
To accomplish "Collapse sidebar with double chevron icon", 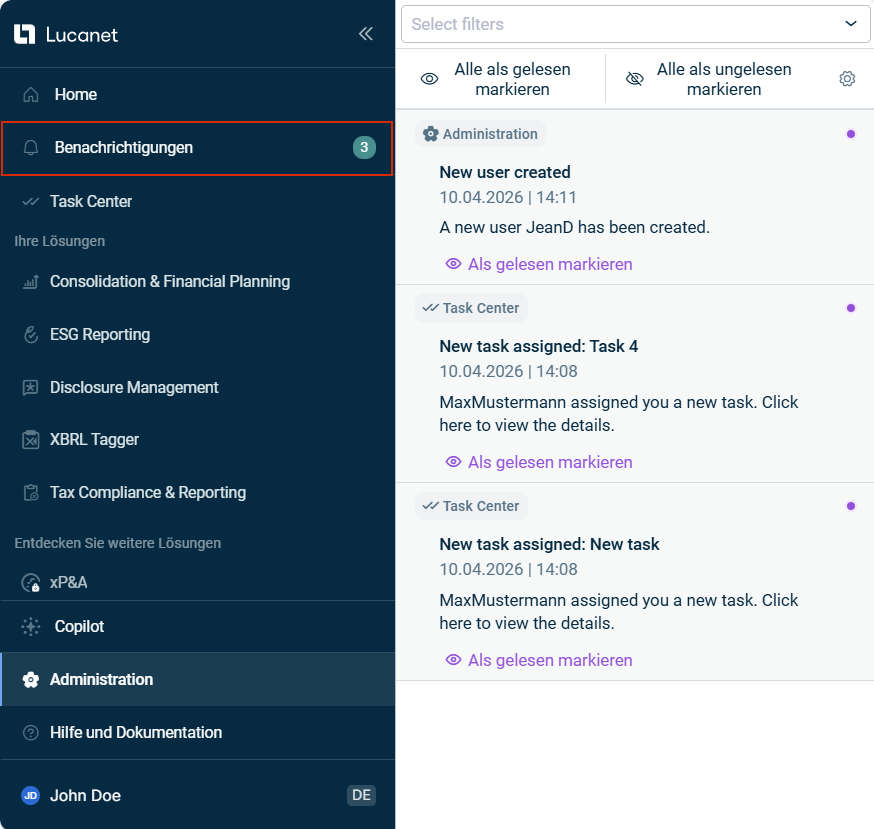I will 366,34.
